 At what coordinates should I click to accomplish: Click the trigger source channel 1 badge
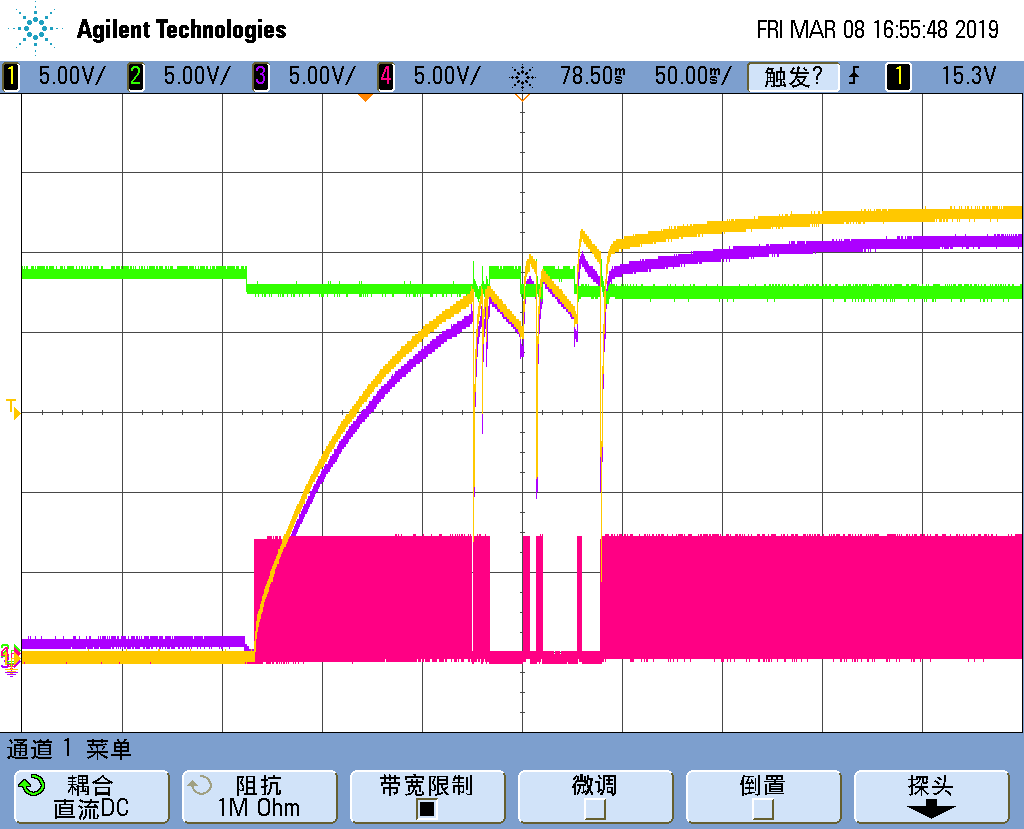point(898,76)
